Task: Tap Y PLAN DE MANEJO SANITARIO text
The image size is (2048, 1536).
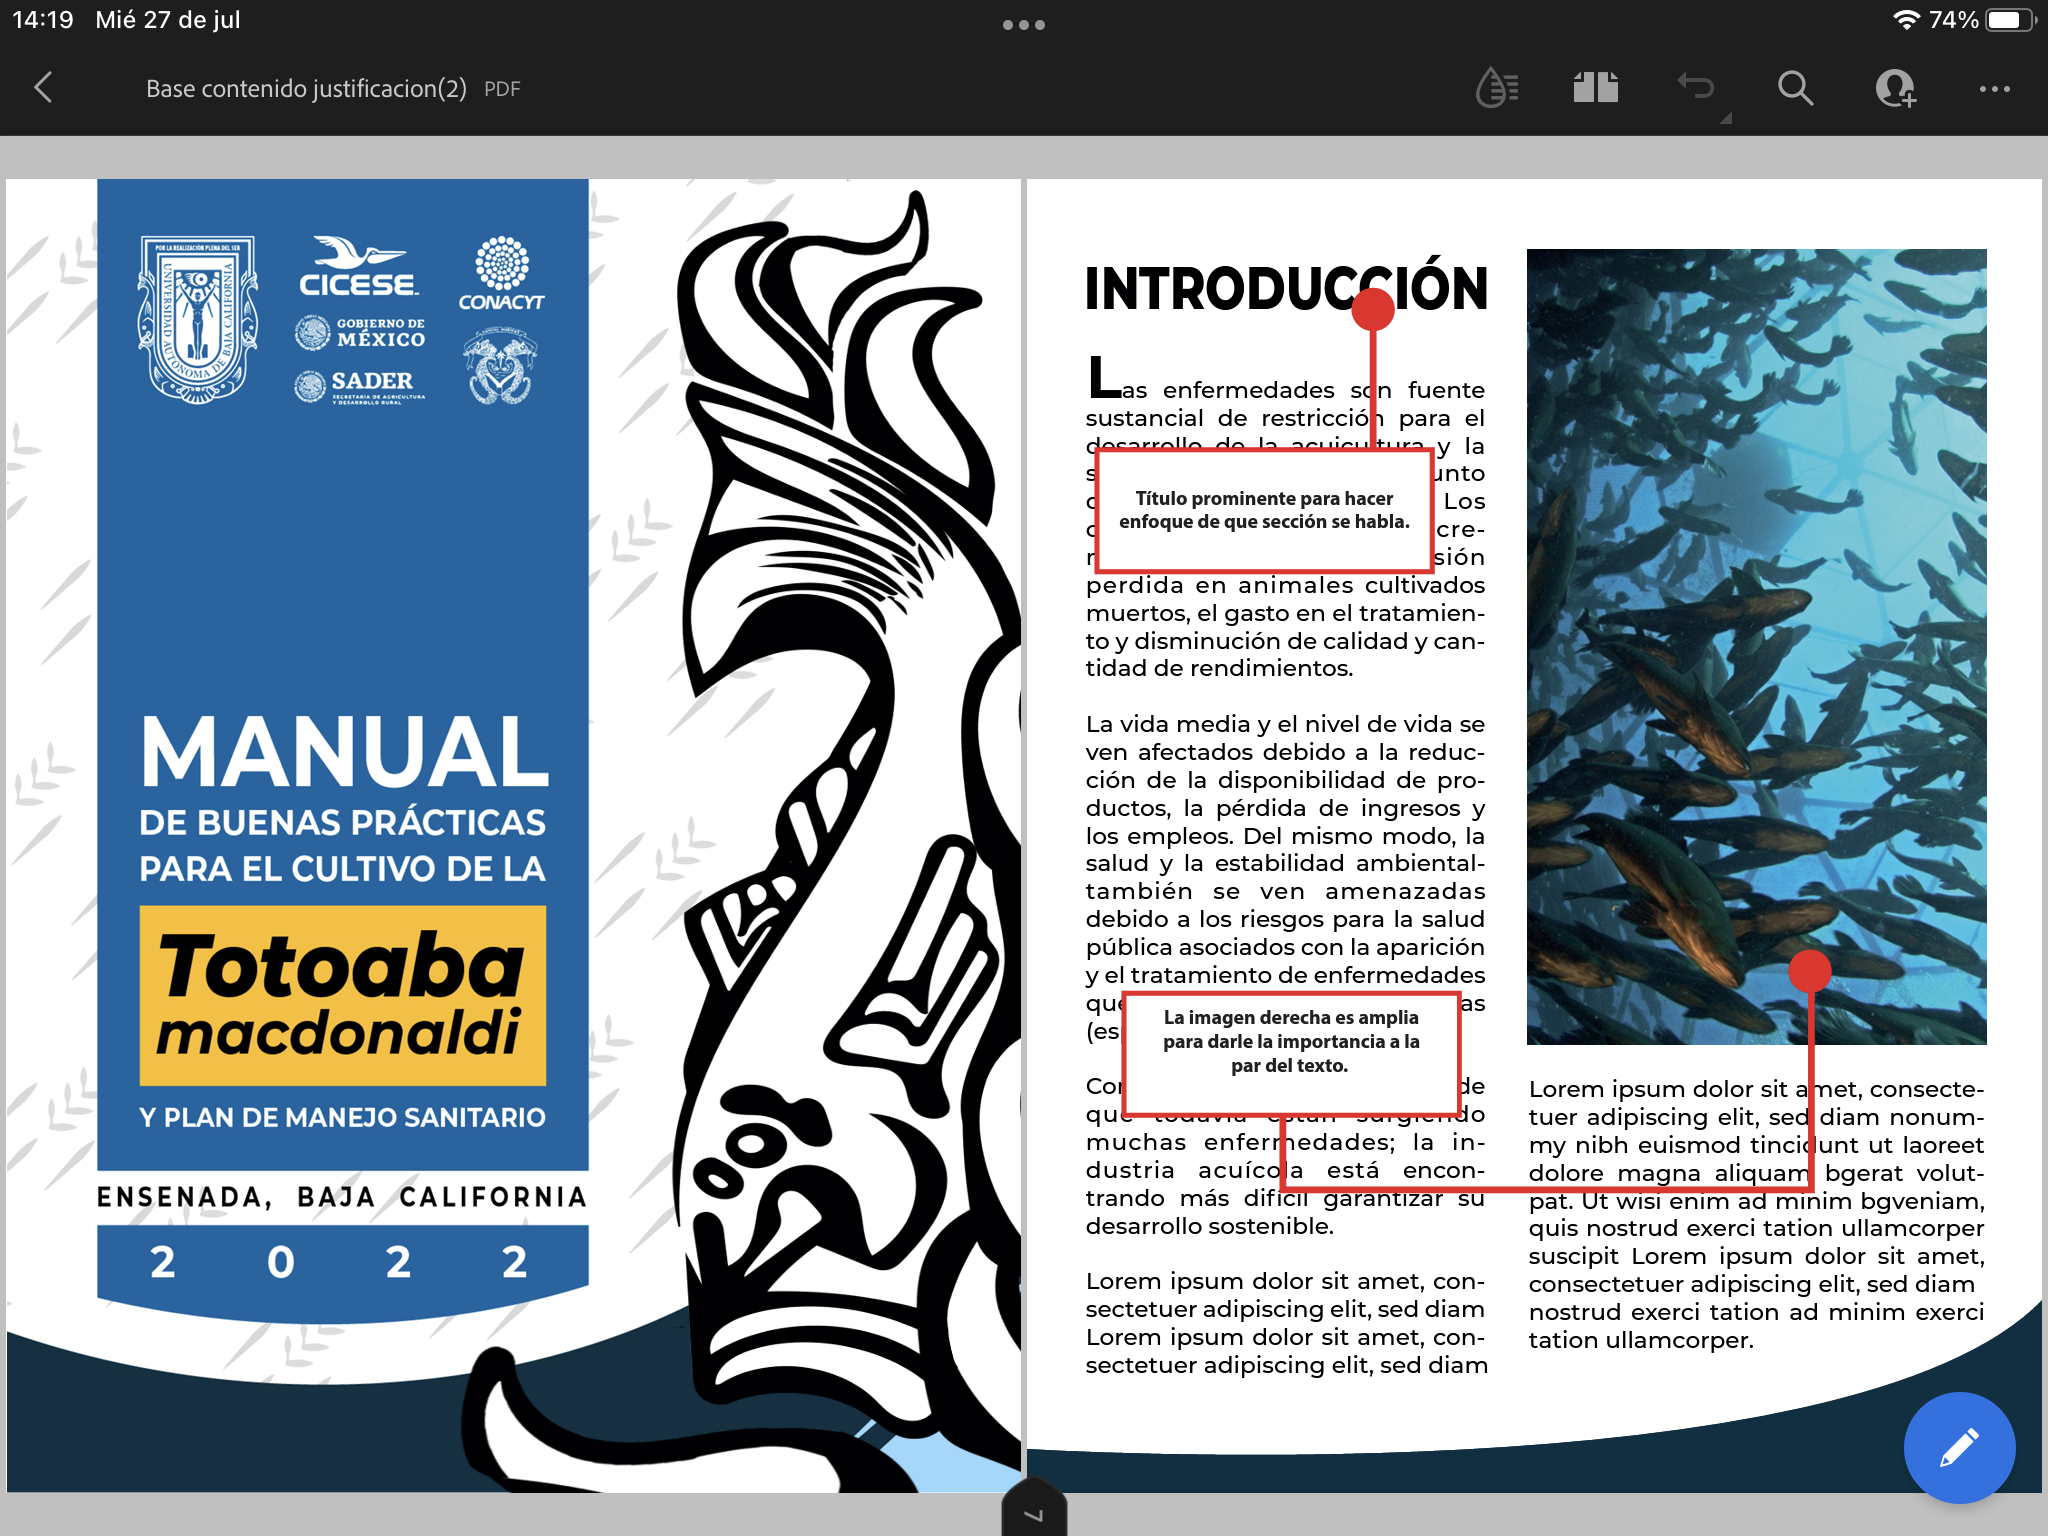Action: pyautogui.click(x=343, y=1117)
